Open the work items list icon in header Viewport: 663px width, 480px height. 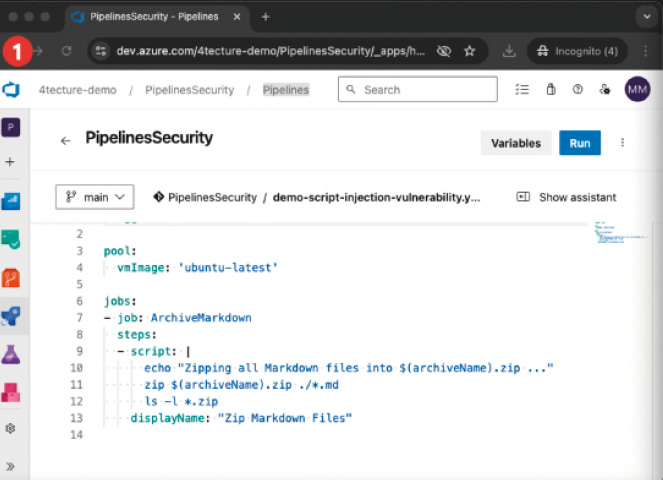coord(522,90)
